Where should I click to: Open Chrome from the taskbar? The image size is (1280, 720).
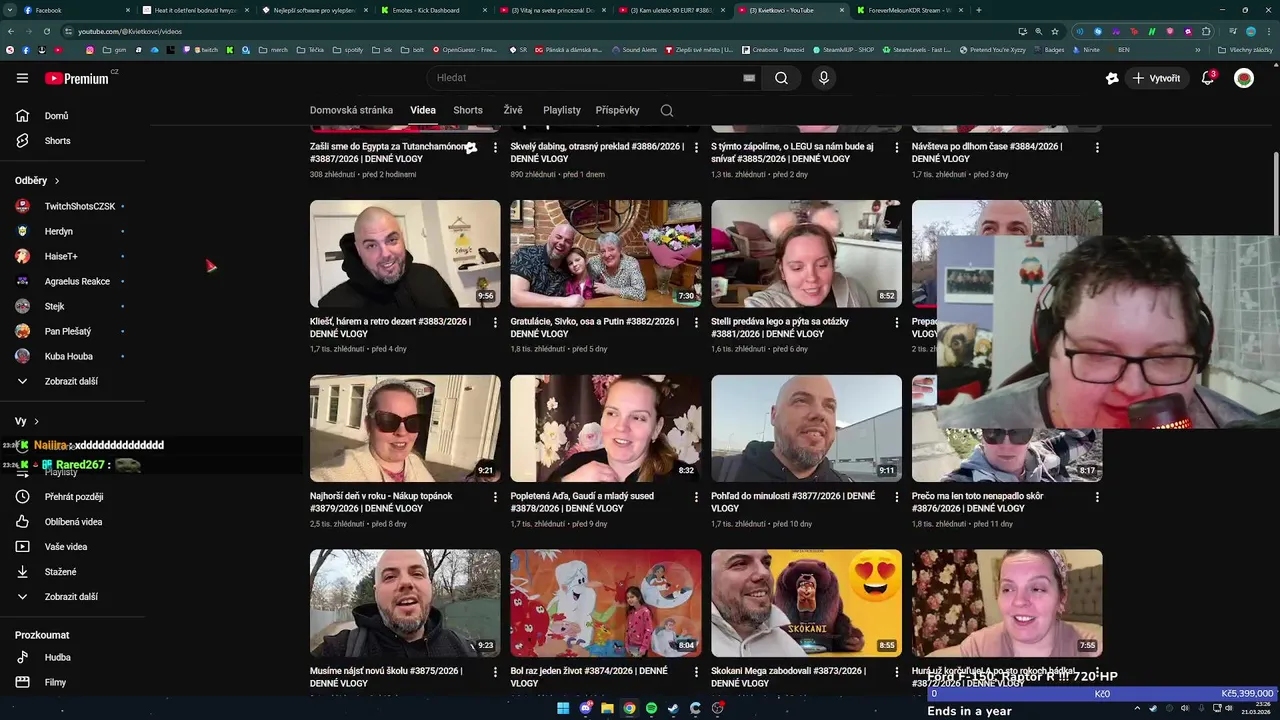pyautogui.click(x=629, y=708)
